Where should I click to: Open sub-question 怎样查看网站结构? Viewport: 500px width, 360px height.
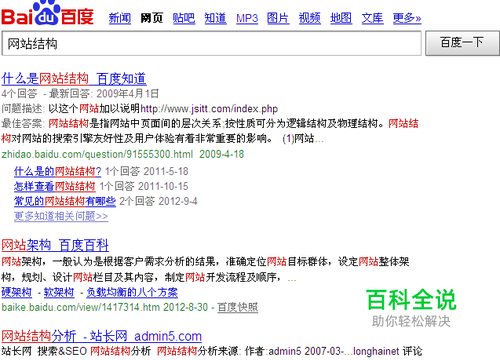[x=55, y=186]
